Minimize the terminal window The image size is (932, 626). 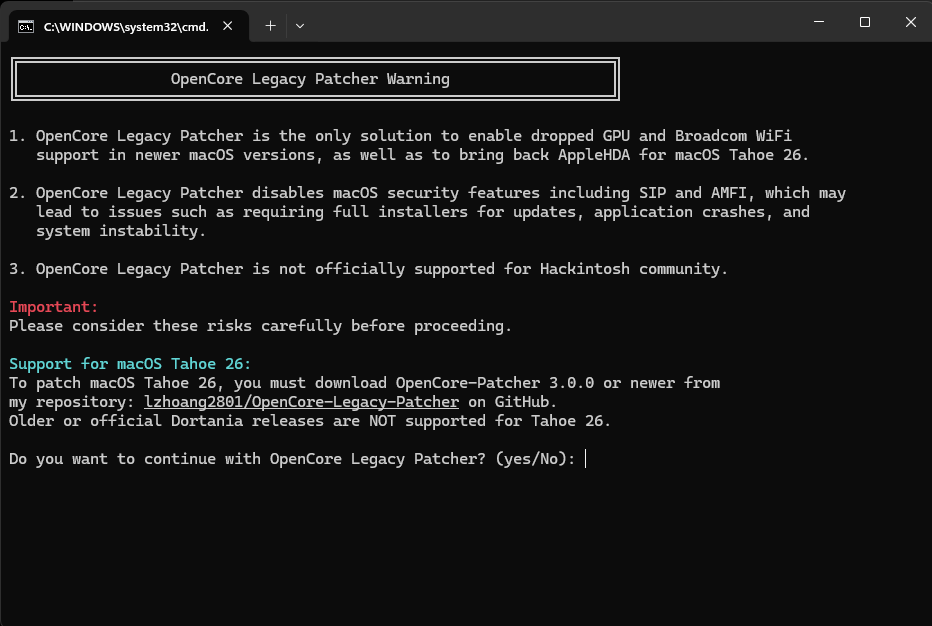(817, 22)
